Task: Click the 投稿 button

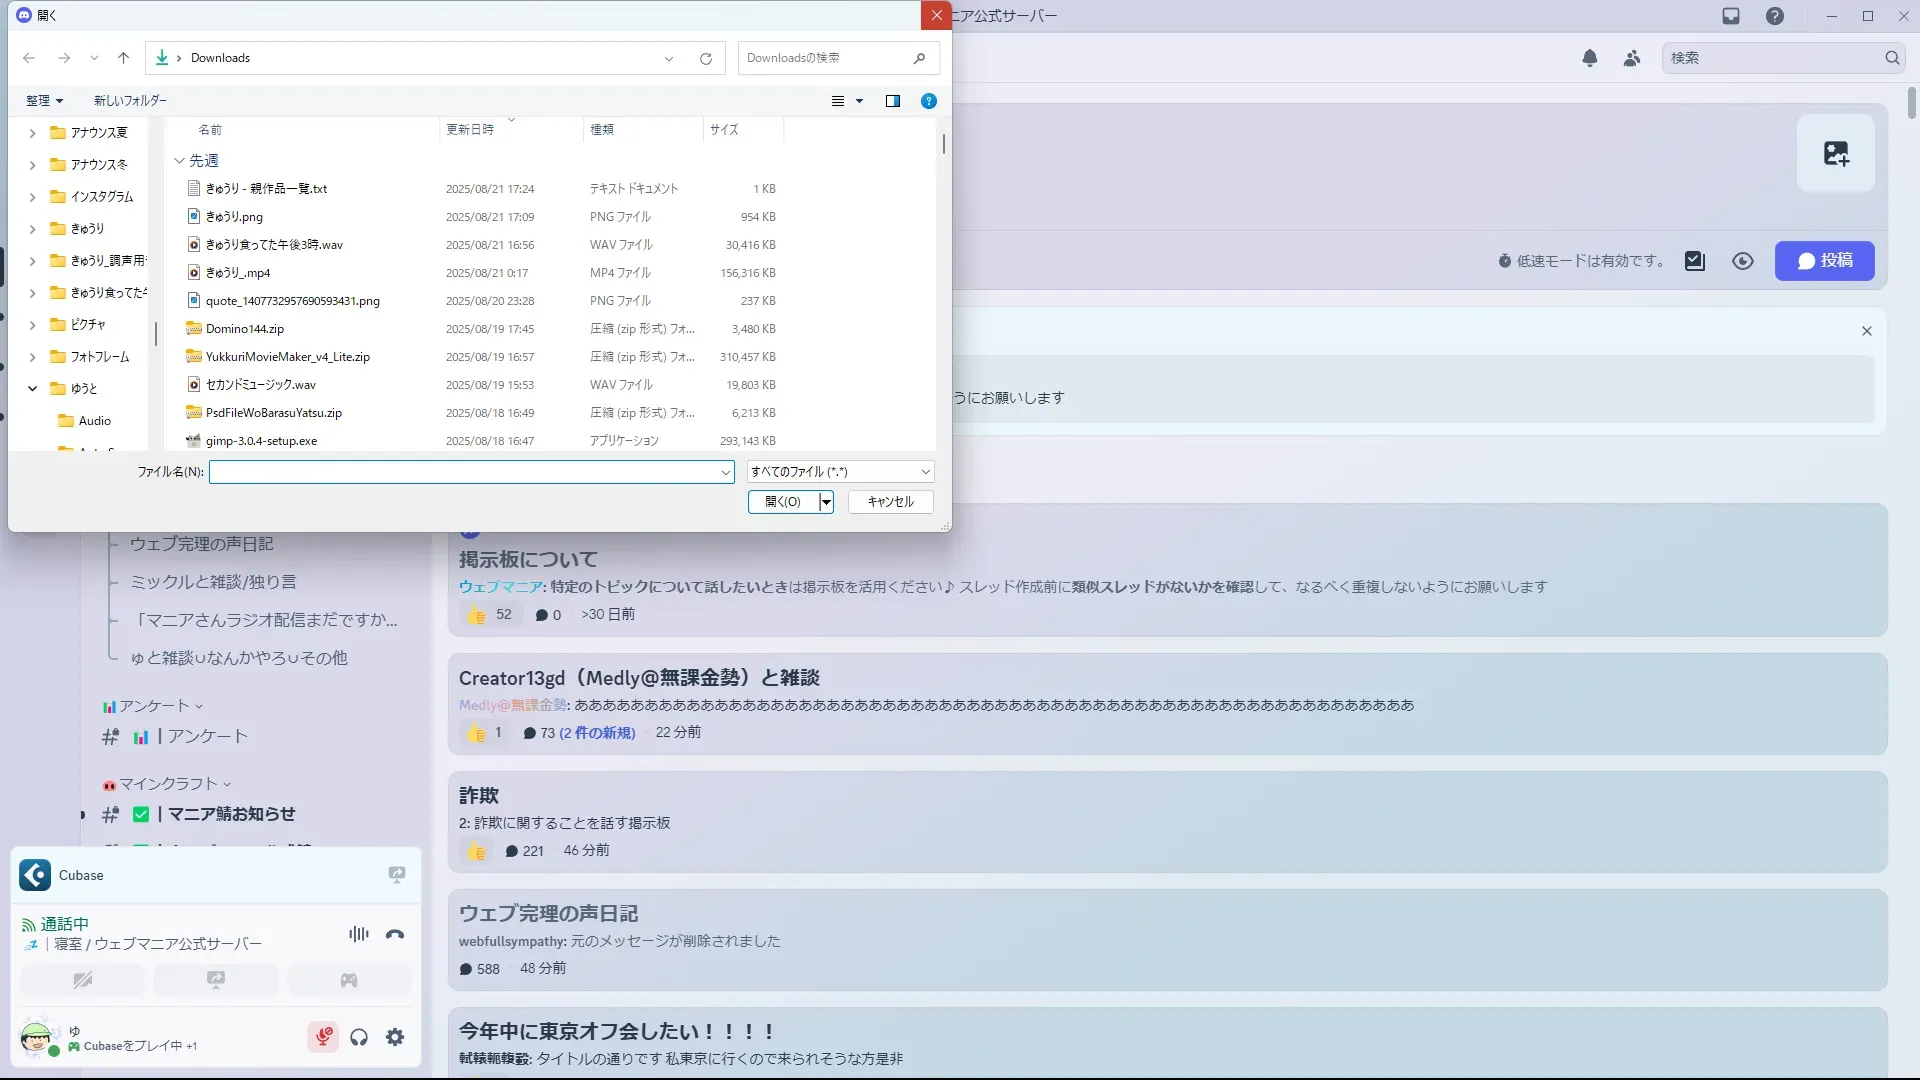Action: [x=1824, y=261]
